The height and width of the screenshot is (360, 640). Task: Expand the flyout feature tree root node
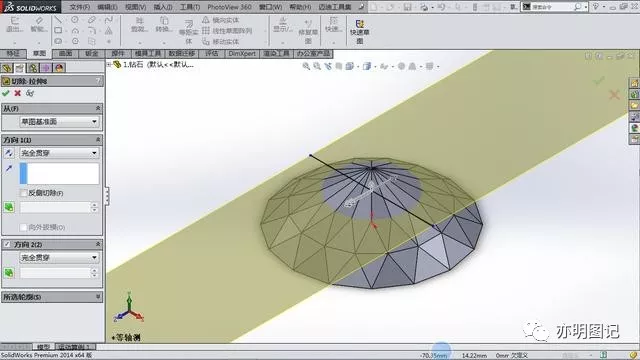[x=109, y=64]
